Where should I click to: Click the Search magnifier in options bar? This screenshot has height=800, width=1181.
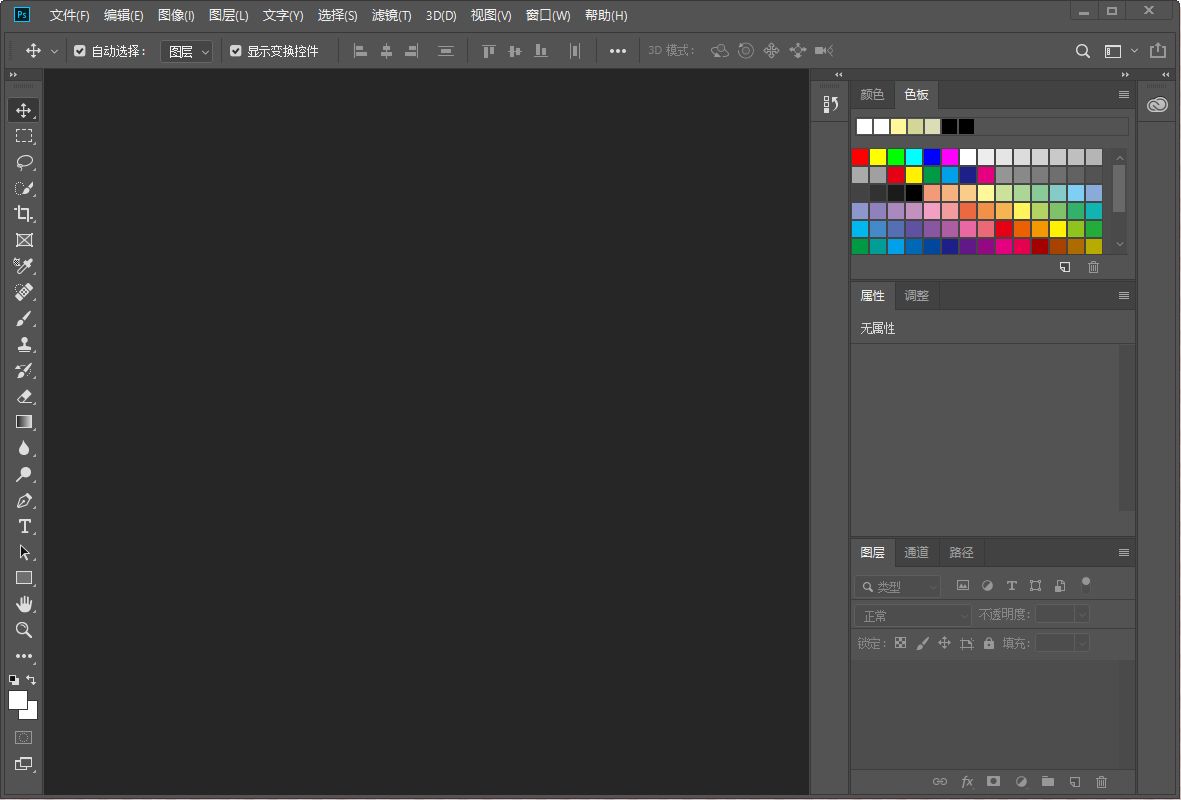coord(1082,51)
